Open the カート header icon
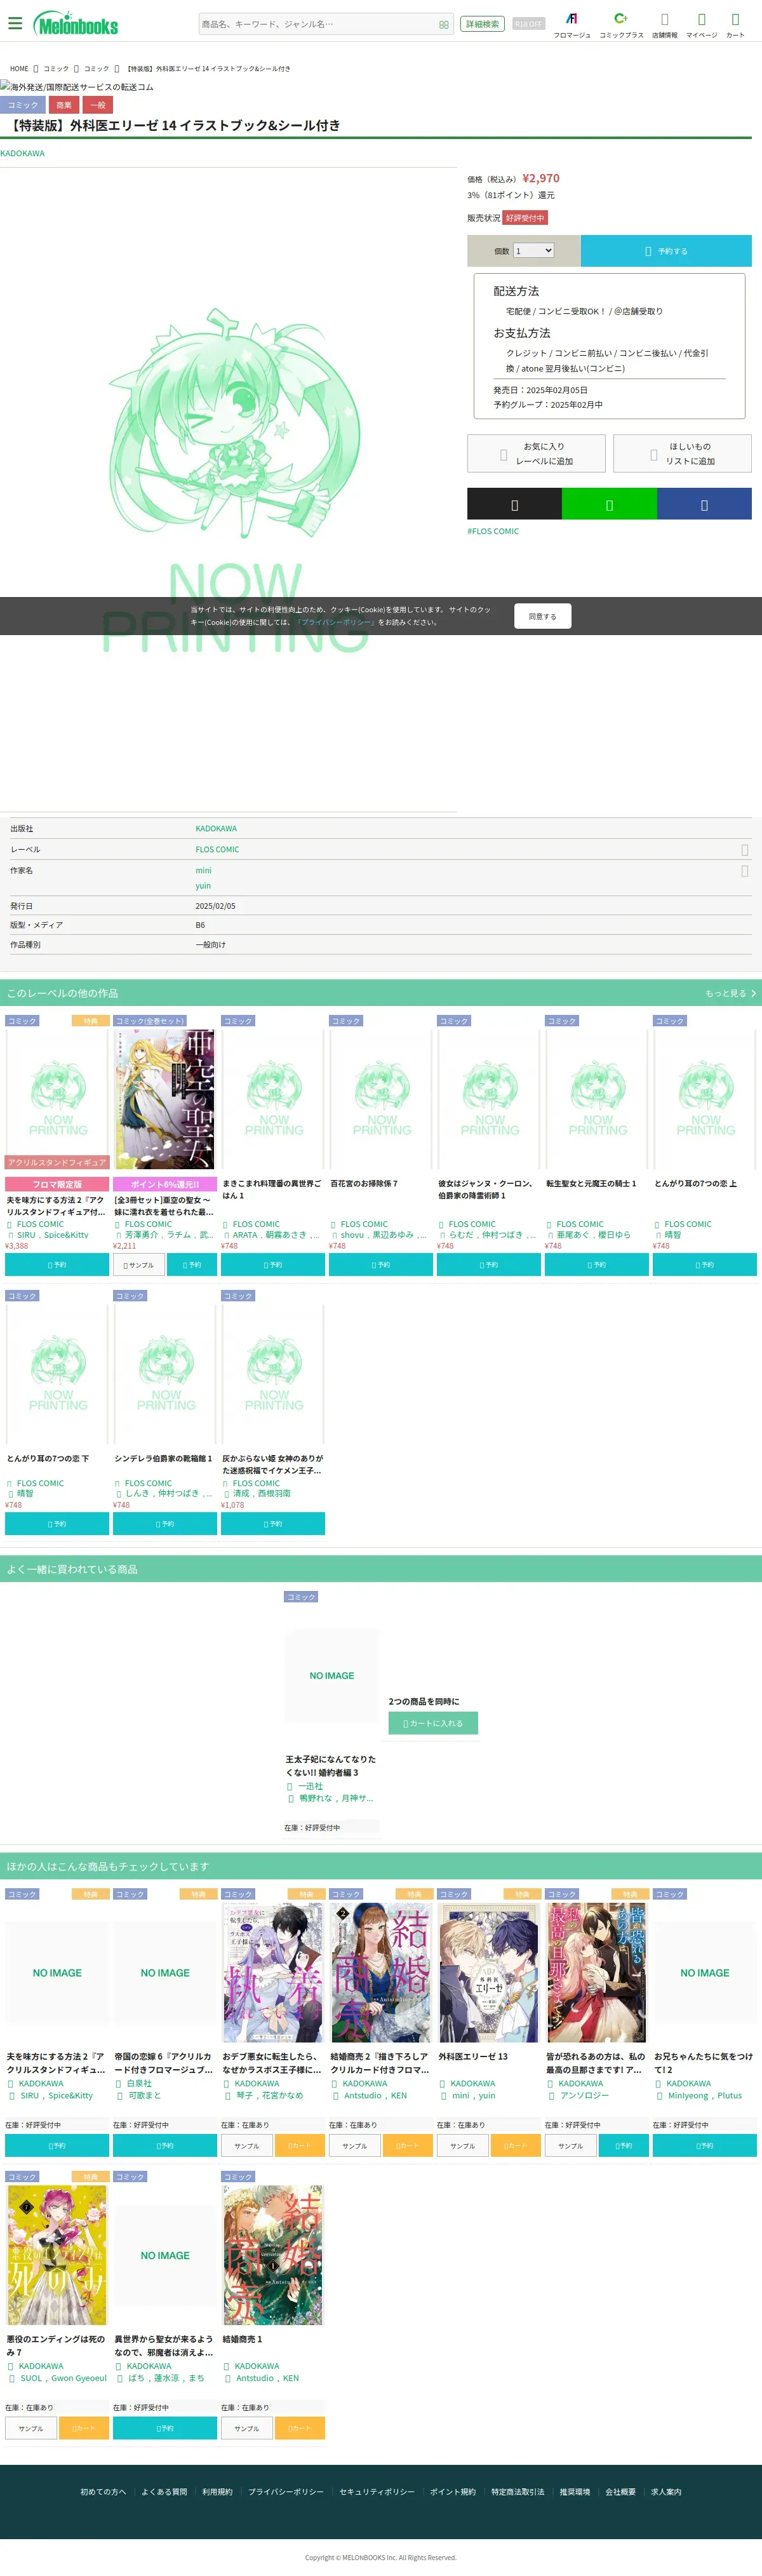This screenshot has width=762, height=2576. coord(735,24)
